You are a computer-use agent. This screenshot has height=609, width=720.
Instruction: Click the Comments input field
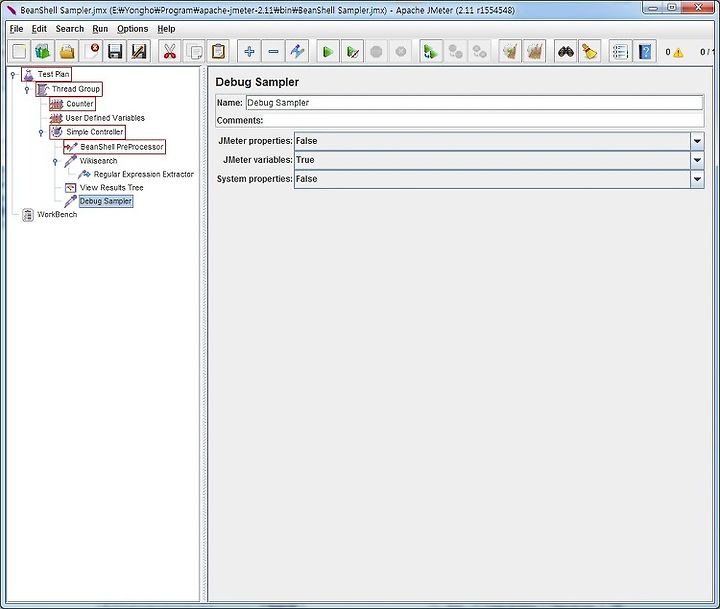click(483, 120)
